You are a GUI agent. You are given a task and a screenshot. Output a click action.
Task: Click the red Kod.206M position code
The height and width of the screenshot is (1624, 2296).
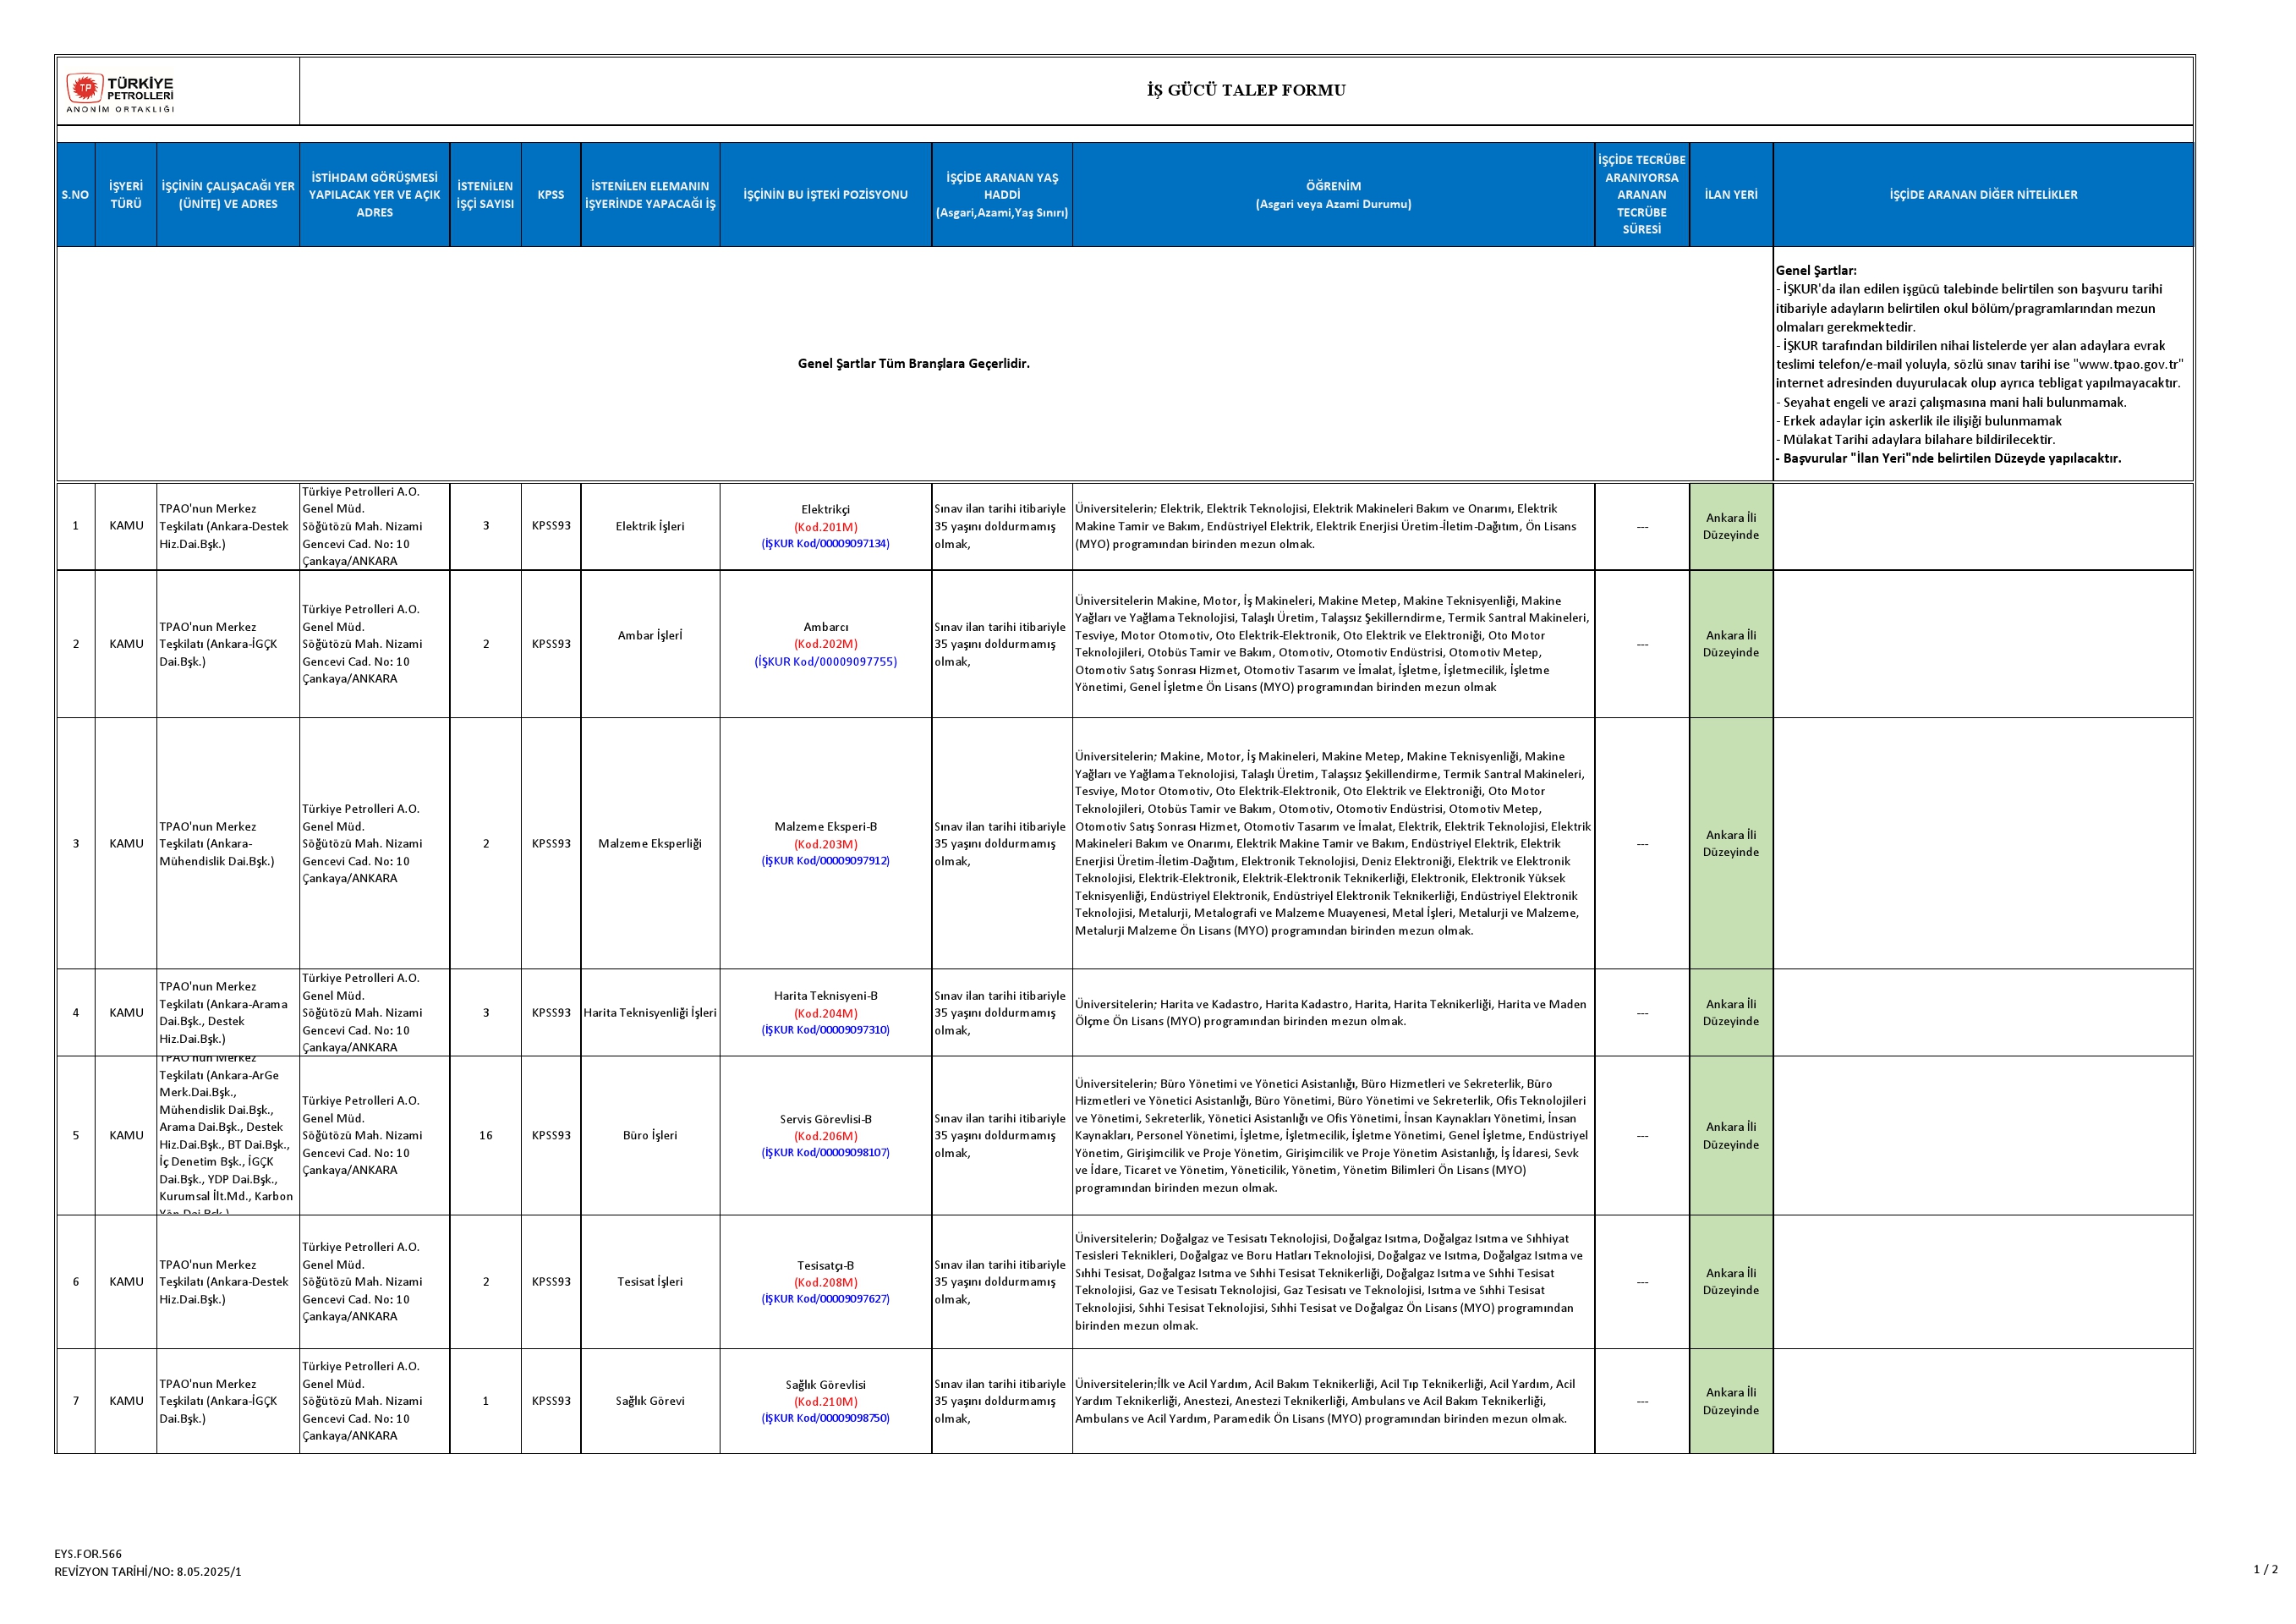[825, 1136]
